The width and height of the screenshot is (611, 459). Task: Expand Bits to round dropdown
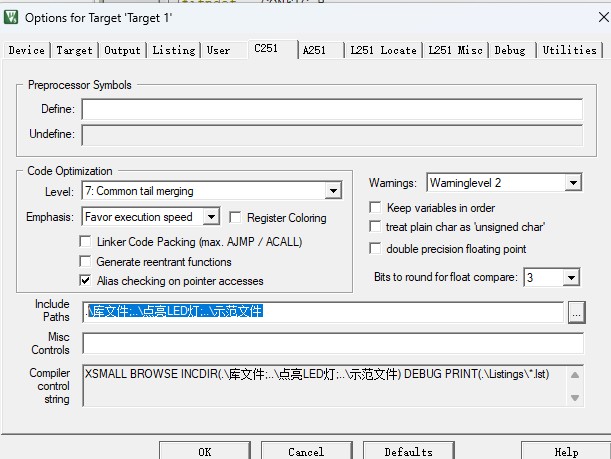click(571, 277)
